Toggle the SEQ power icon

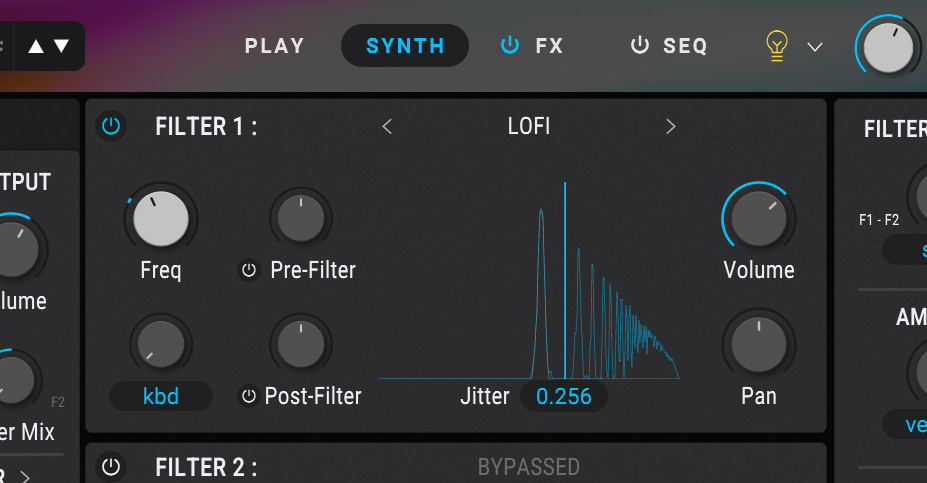(640, 45)
